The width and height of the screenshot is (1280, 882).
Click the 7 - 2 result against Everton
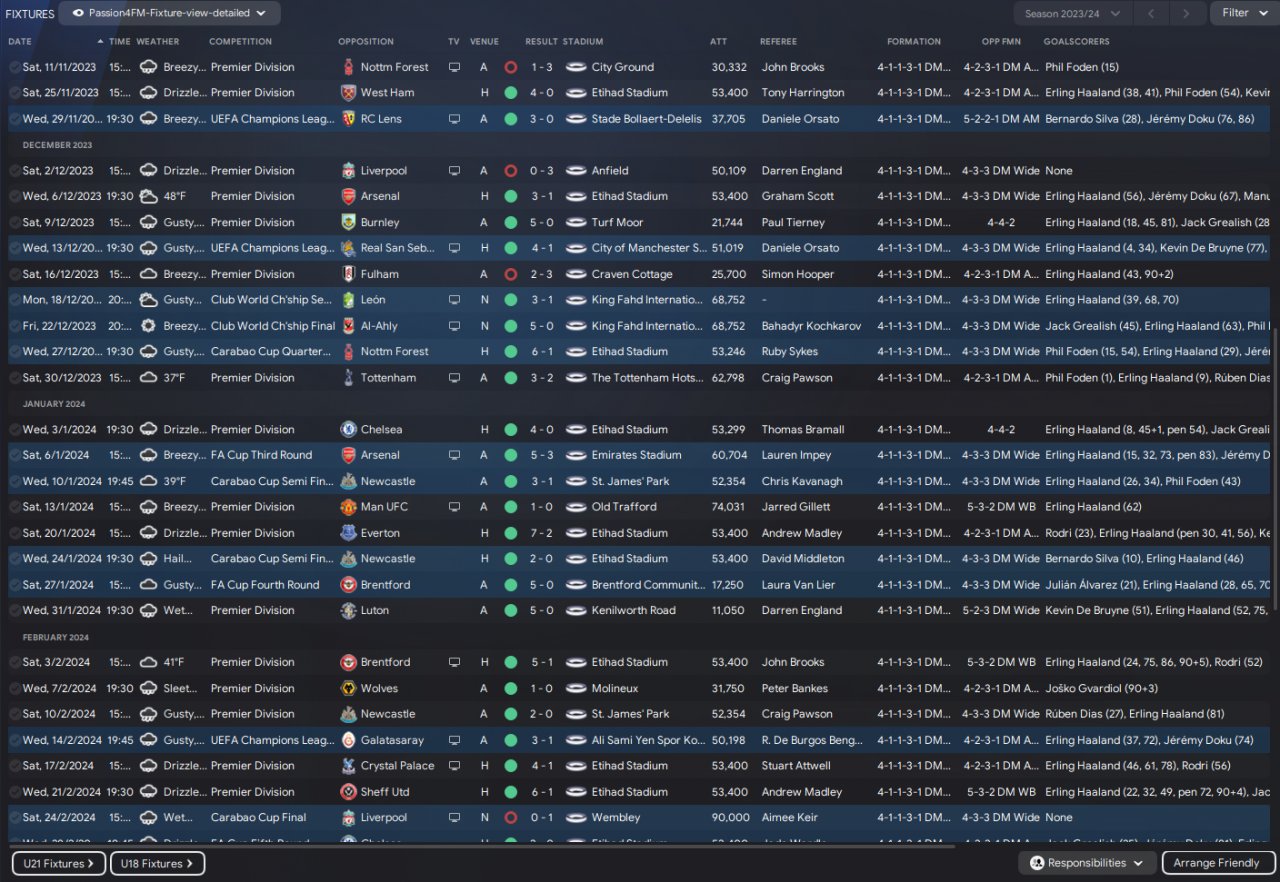pos(540,533)
